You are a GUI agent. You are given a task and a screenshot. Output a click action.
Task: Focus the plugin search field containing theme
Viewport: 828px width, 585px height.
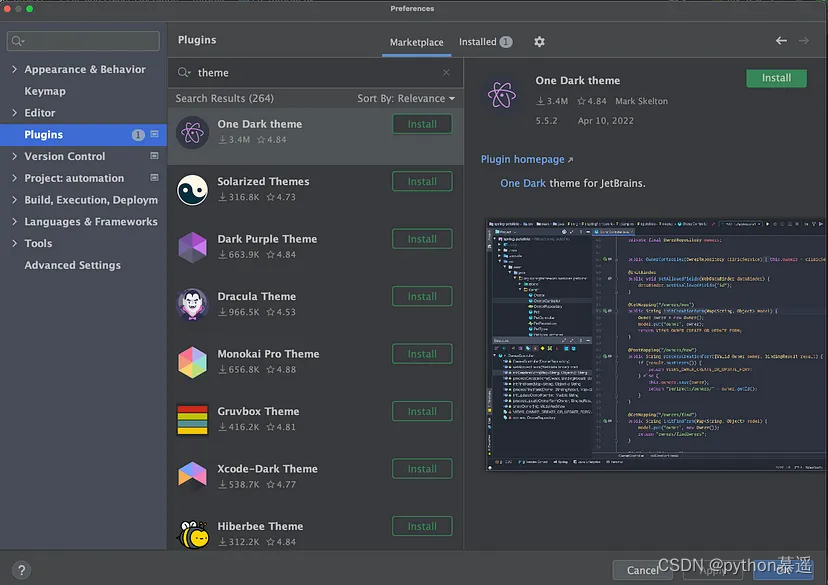pos(316,72)
